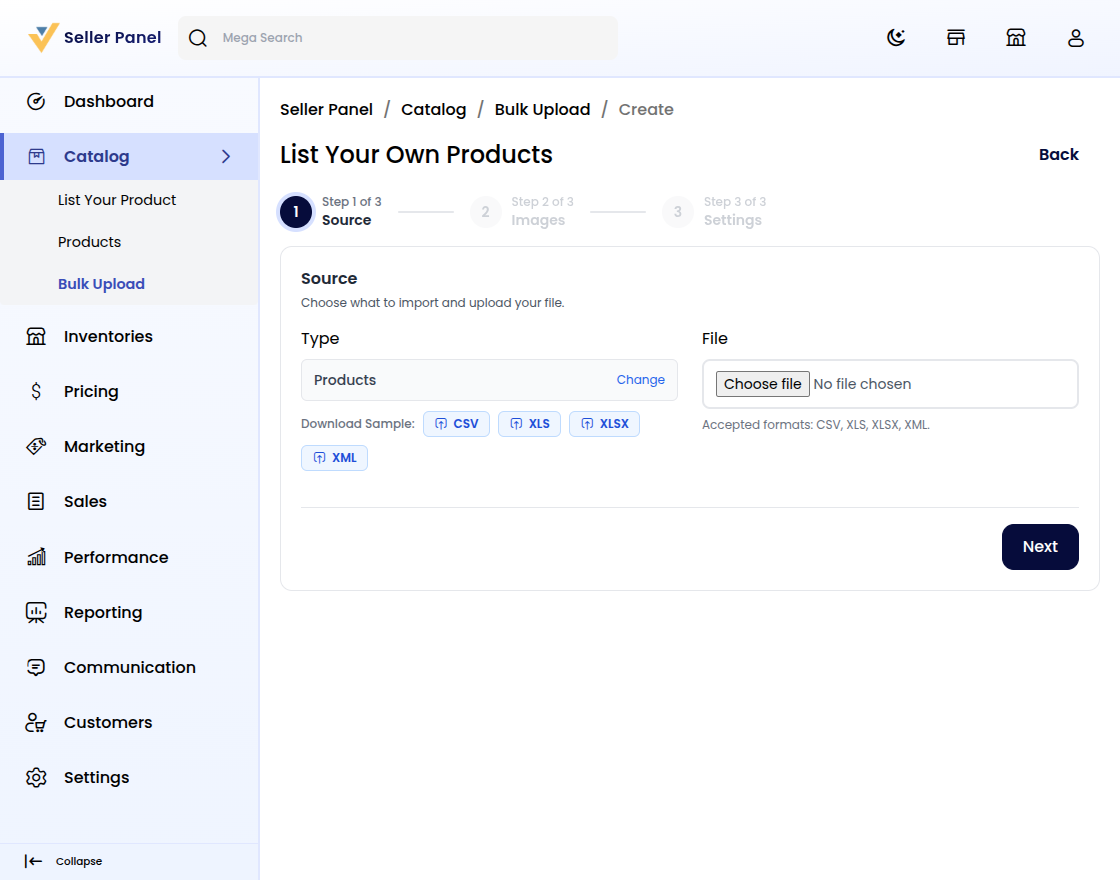This screenshot has width=1120, height=880.
Task: Click the Seller Panel header title
Action: click(x=112, y=38)
